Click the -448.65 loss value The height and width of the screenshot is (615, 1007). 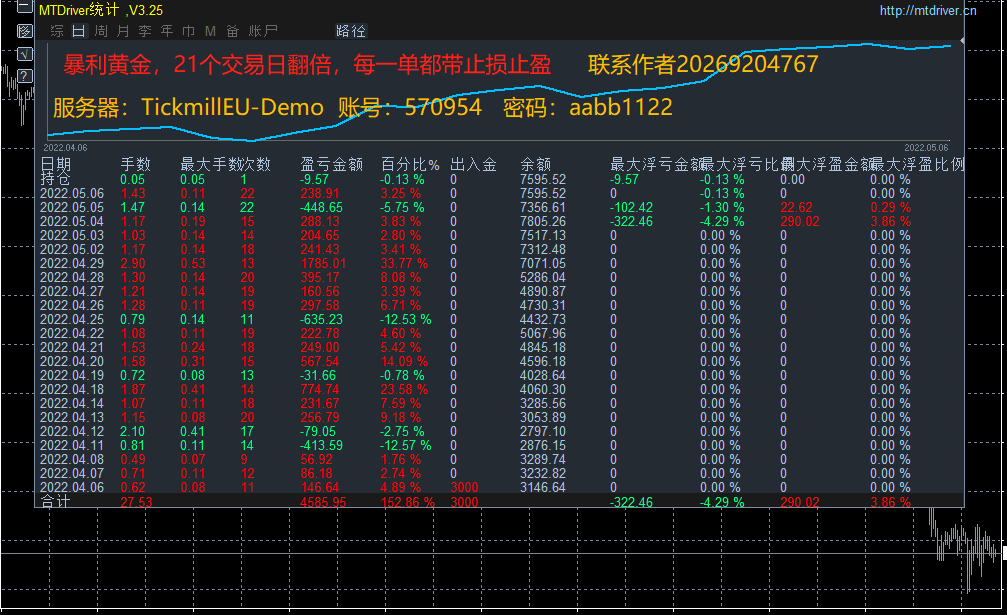(x=321, y=207)
